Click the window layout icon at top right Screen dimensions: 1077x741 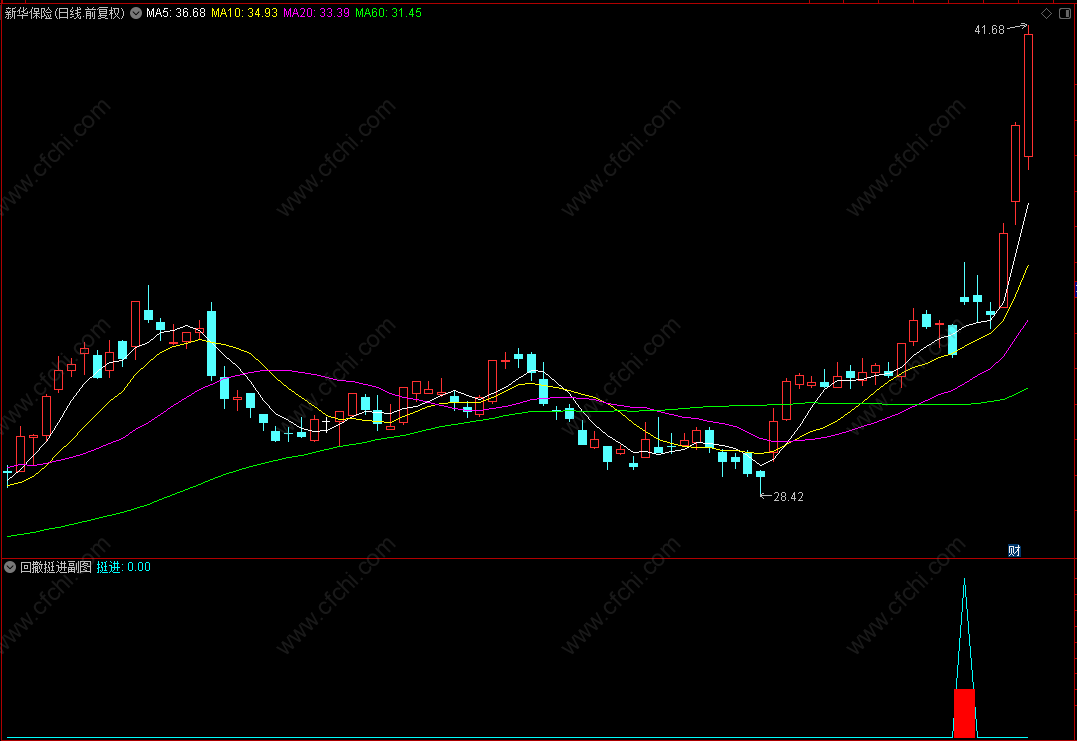pyautogui.click(x=1067, y=13)
